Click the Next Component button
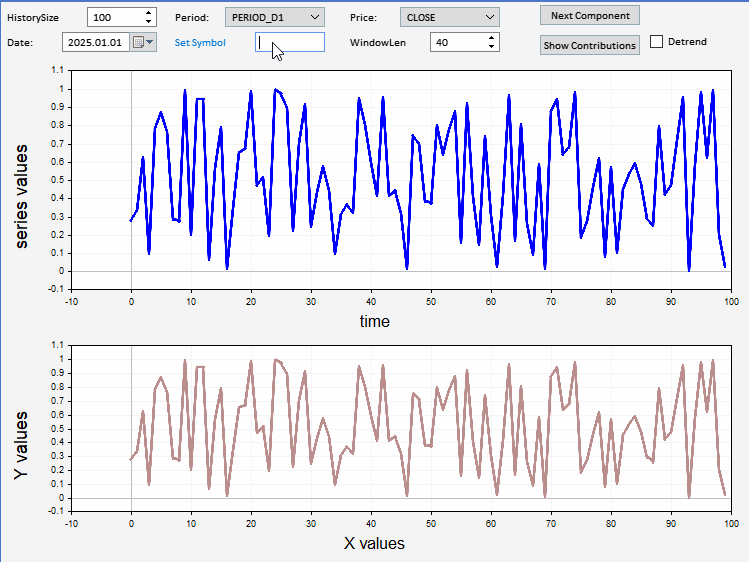 click(590, 15)
